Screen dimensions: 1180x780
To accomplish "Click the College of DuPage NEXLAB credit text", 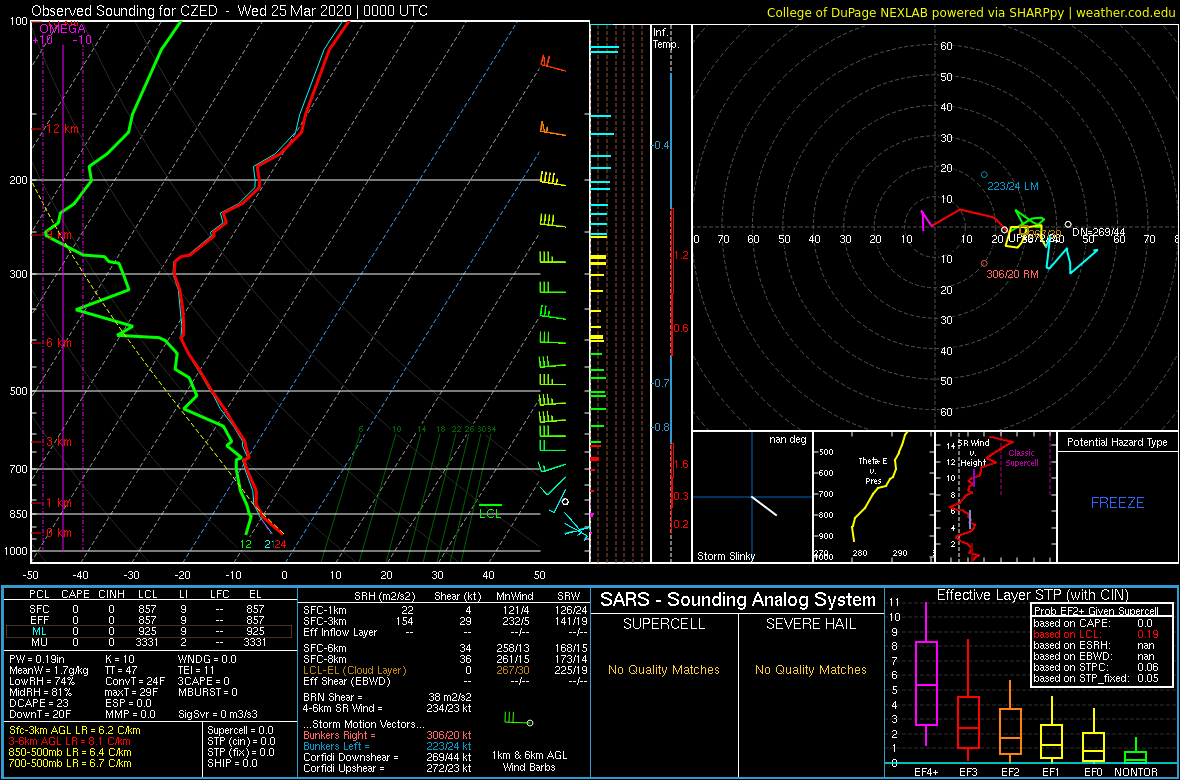I will coord(972,12).
